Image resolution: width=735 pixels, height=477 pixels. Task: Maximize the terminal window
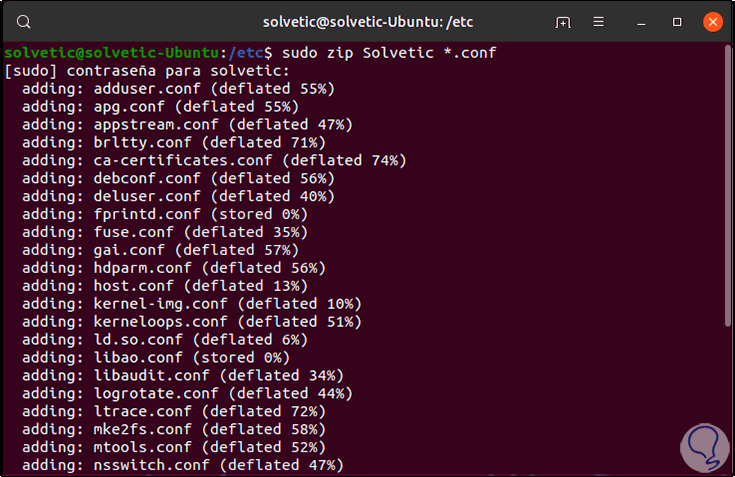pos(677,22)
